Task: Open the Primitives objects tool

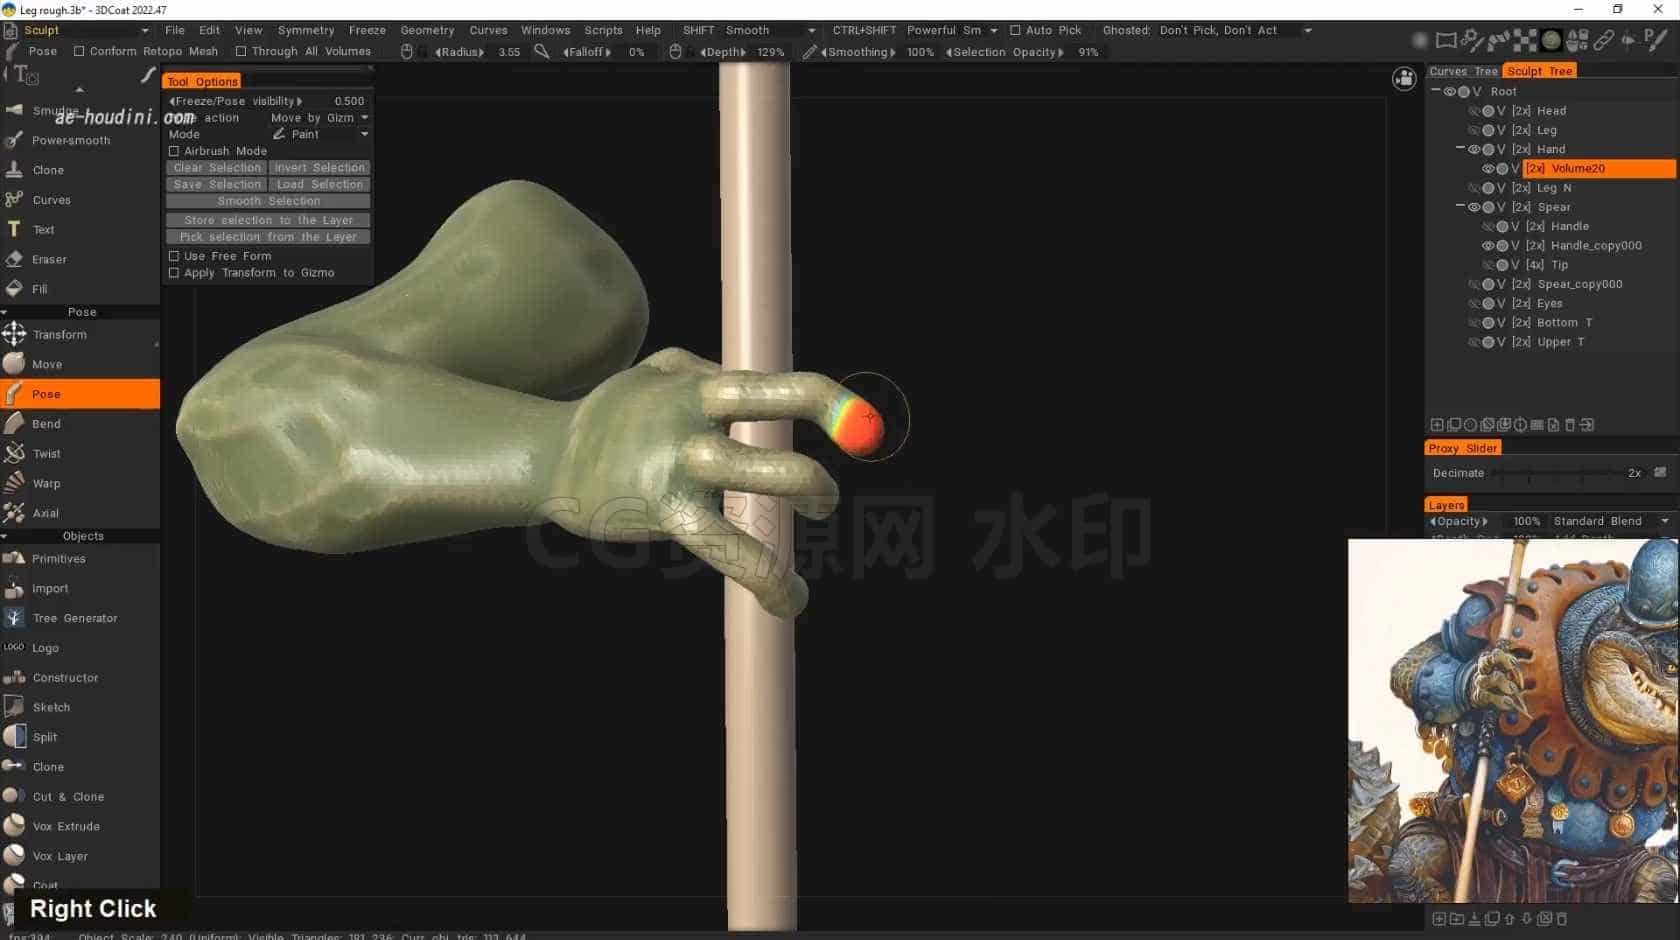Action: (x=80, y=559)
